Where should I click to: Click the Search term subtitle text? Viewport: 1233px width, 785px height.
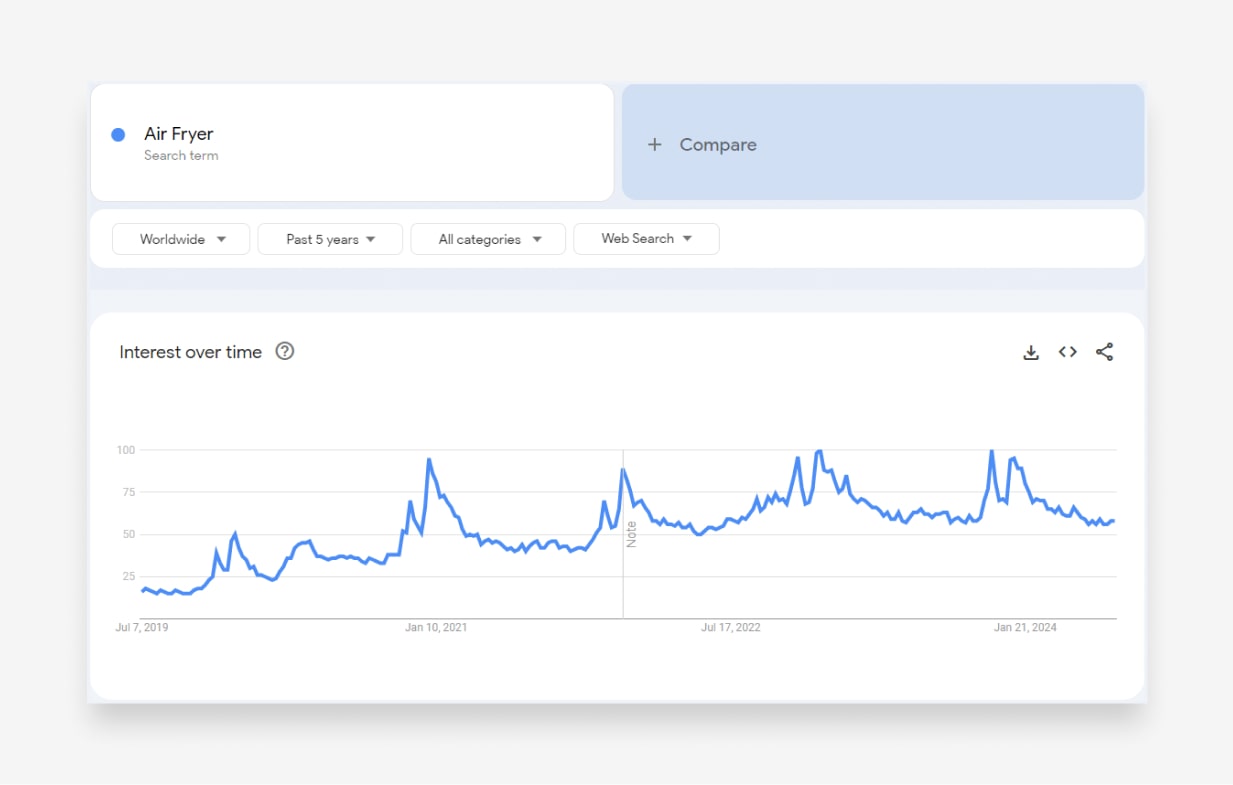coord(181,156)
